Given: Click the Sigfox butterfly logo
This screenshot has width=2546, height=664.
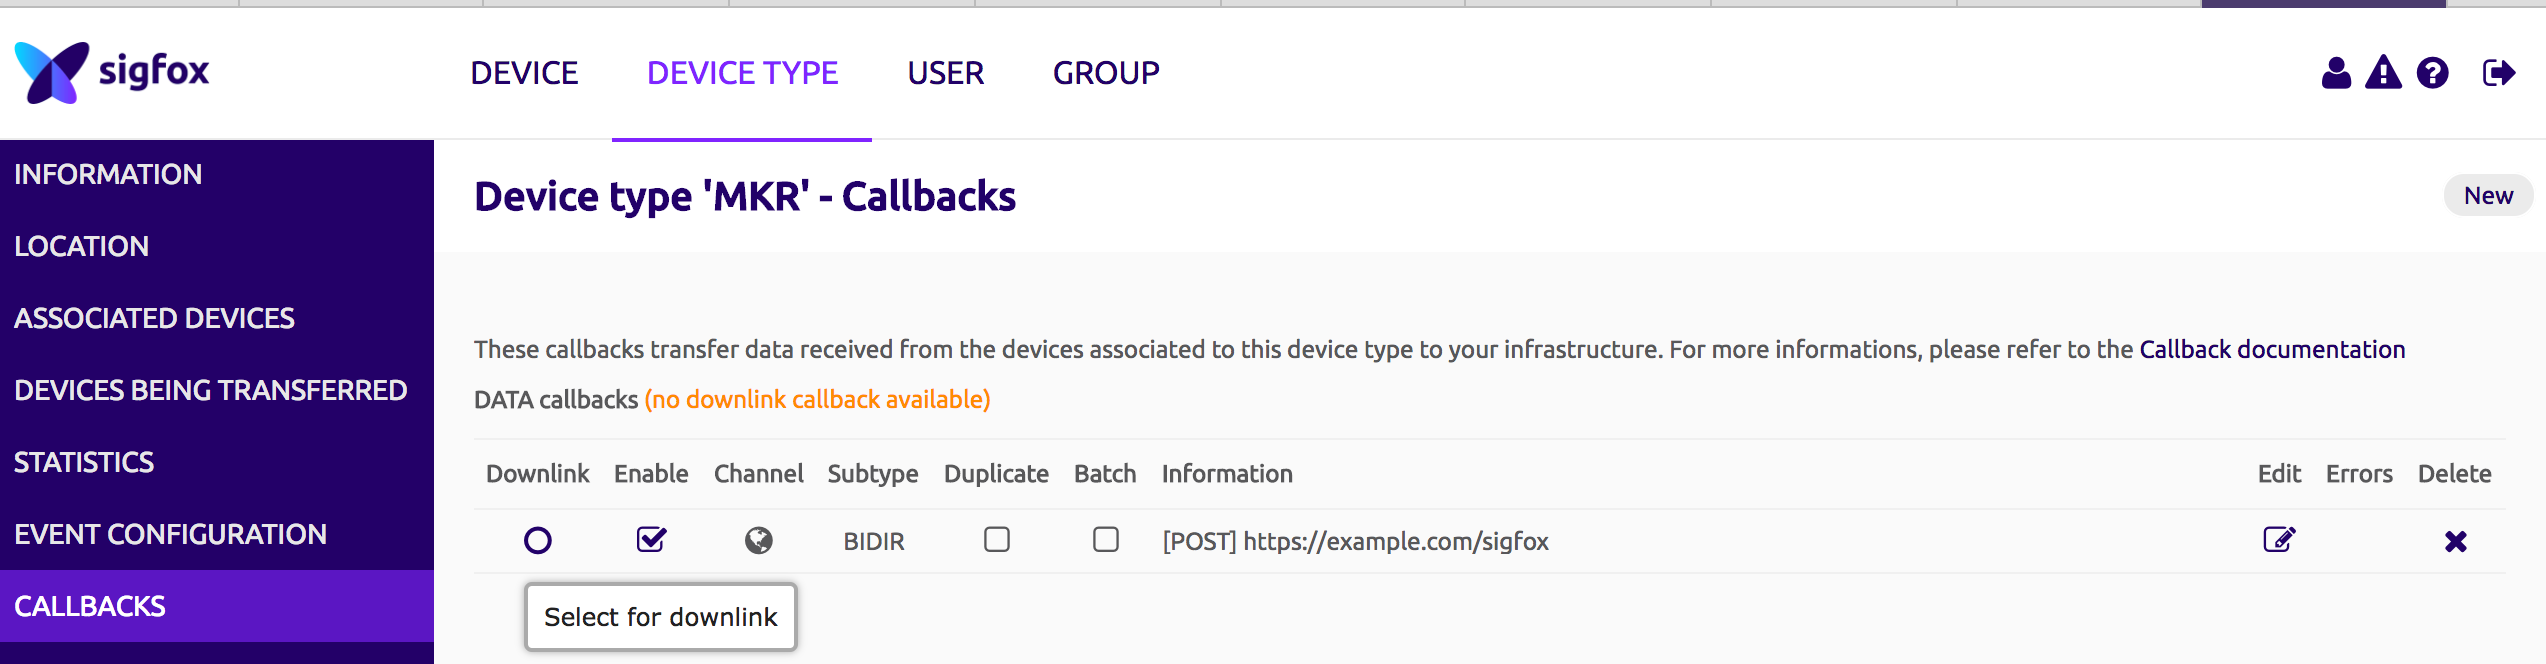Looking at the screenshot, I should tap(52, 72).
